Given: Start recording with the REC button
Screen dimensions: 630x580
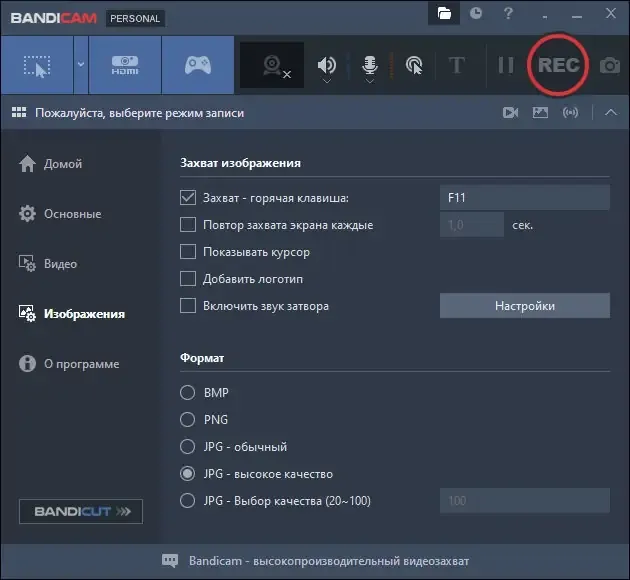Looking at the screenshot, I should click(x=558, y=65).
